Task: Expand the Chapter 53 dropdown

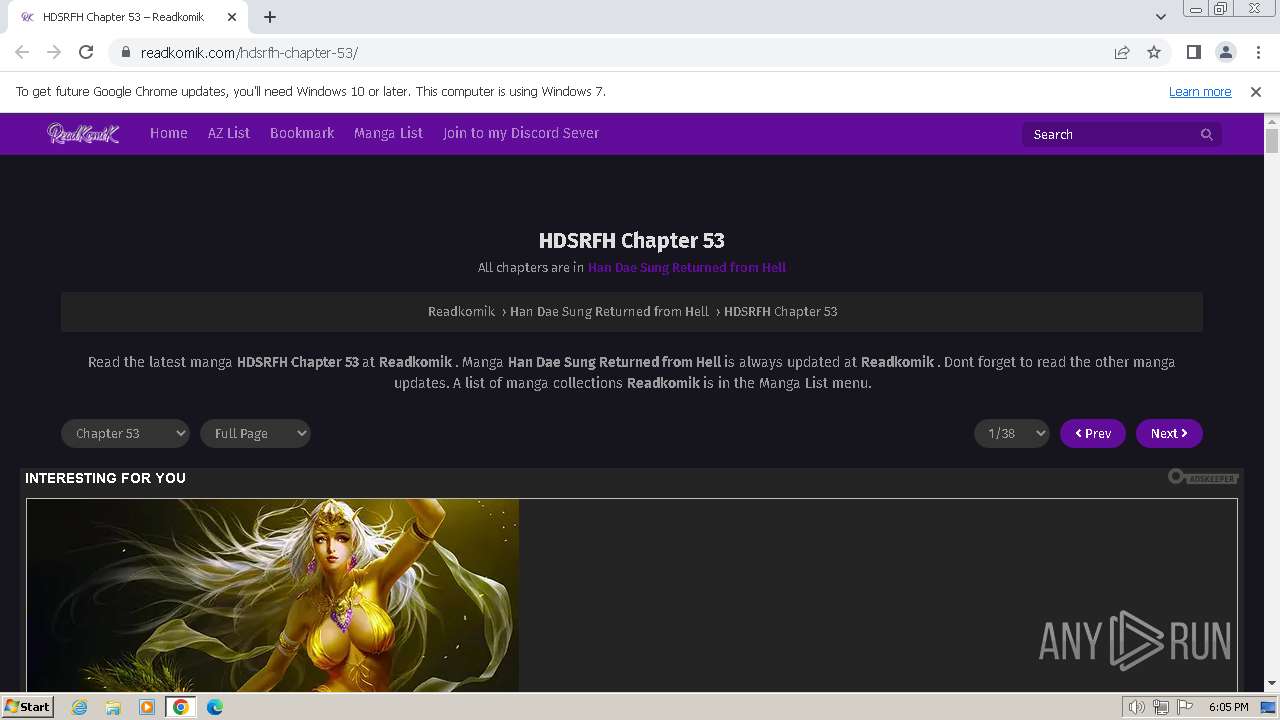Action: [125, 433]
